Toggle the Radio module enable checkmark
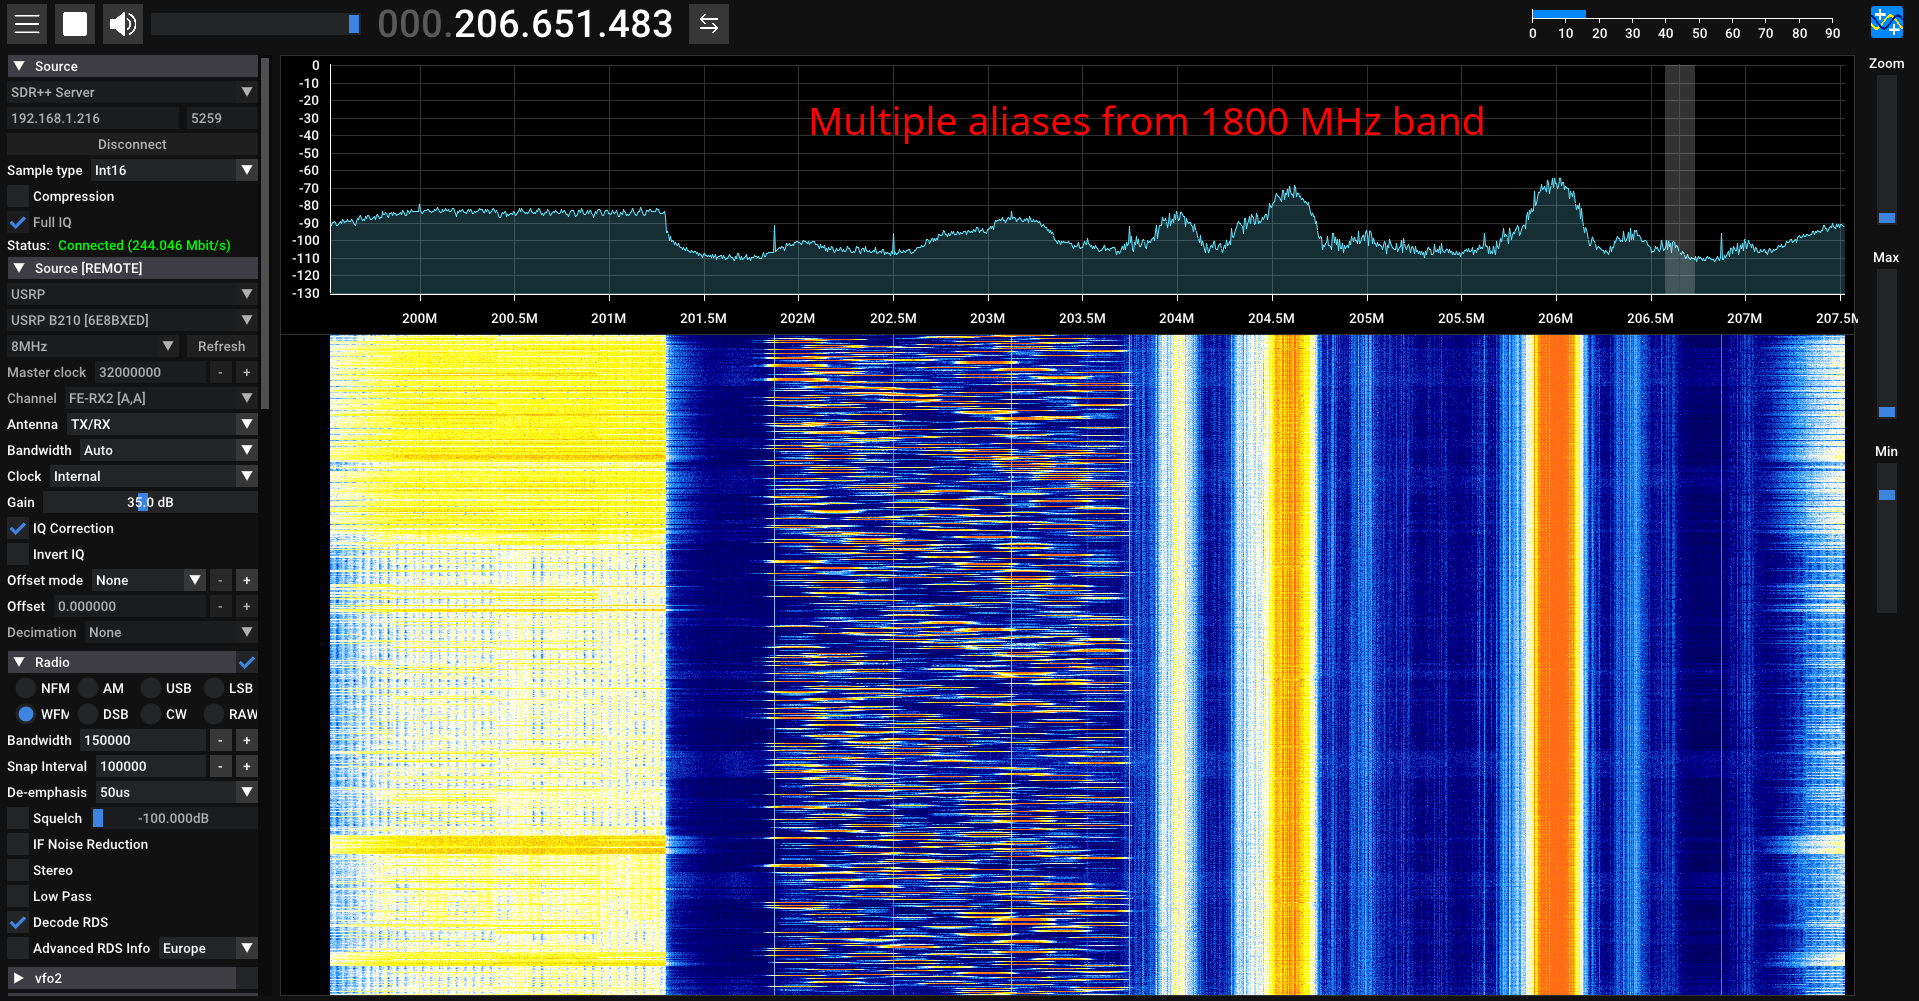This screenshot has width=1919, height=1001. click(247, 662)
